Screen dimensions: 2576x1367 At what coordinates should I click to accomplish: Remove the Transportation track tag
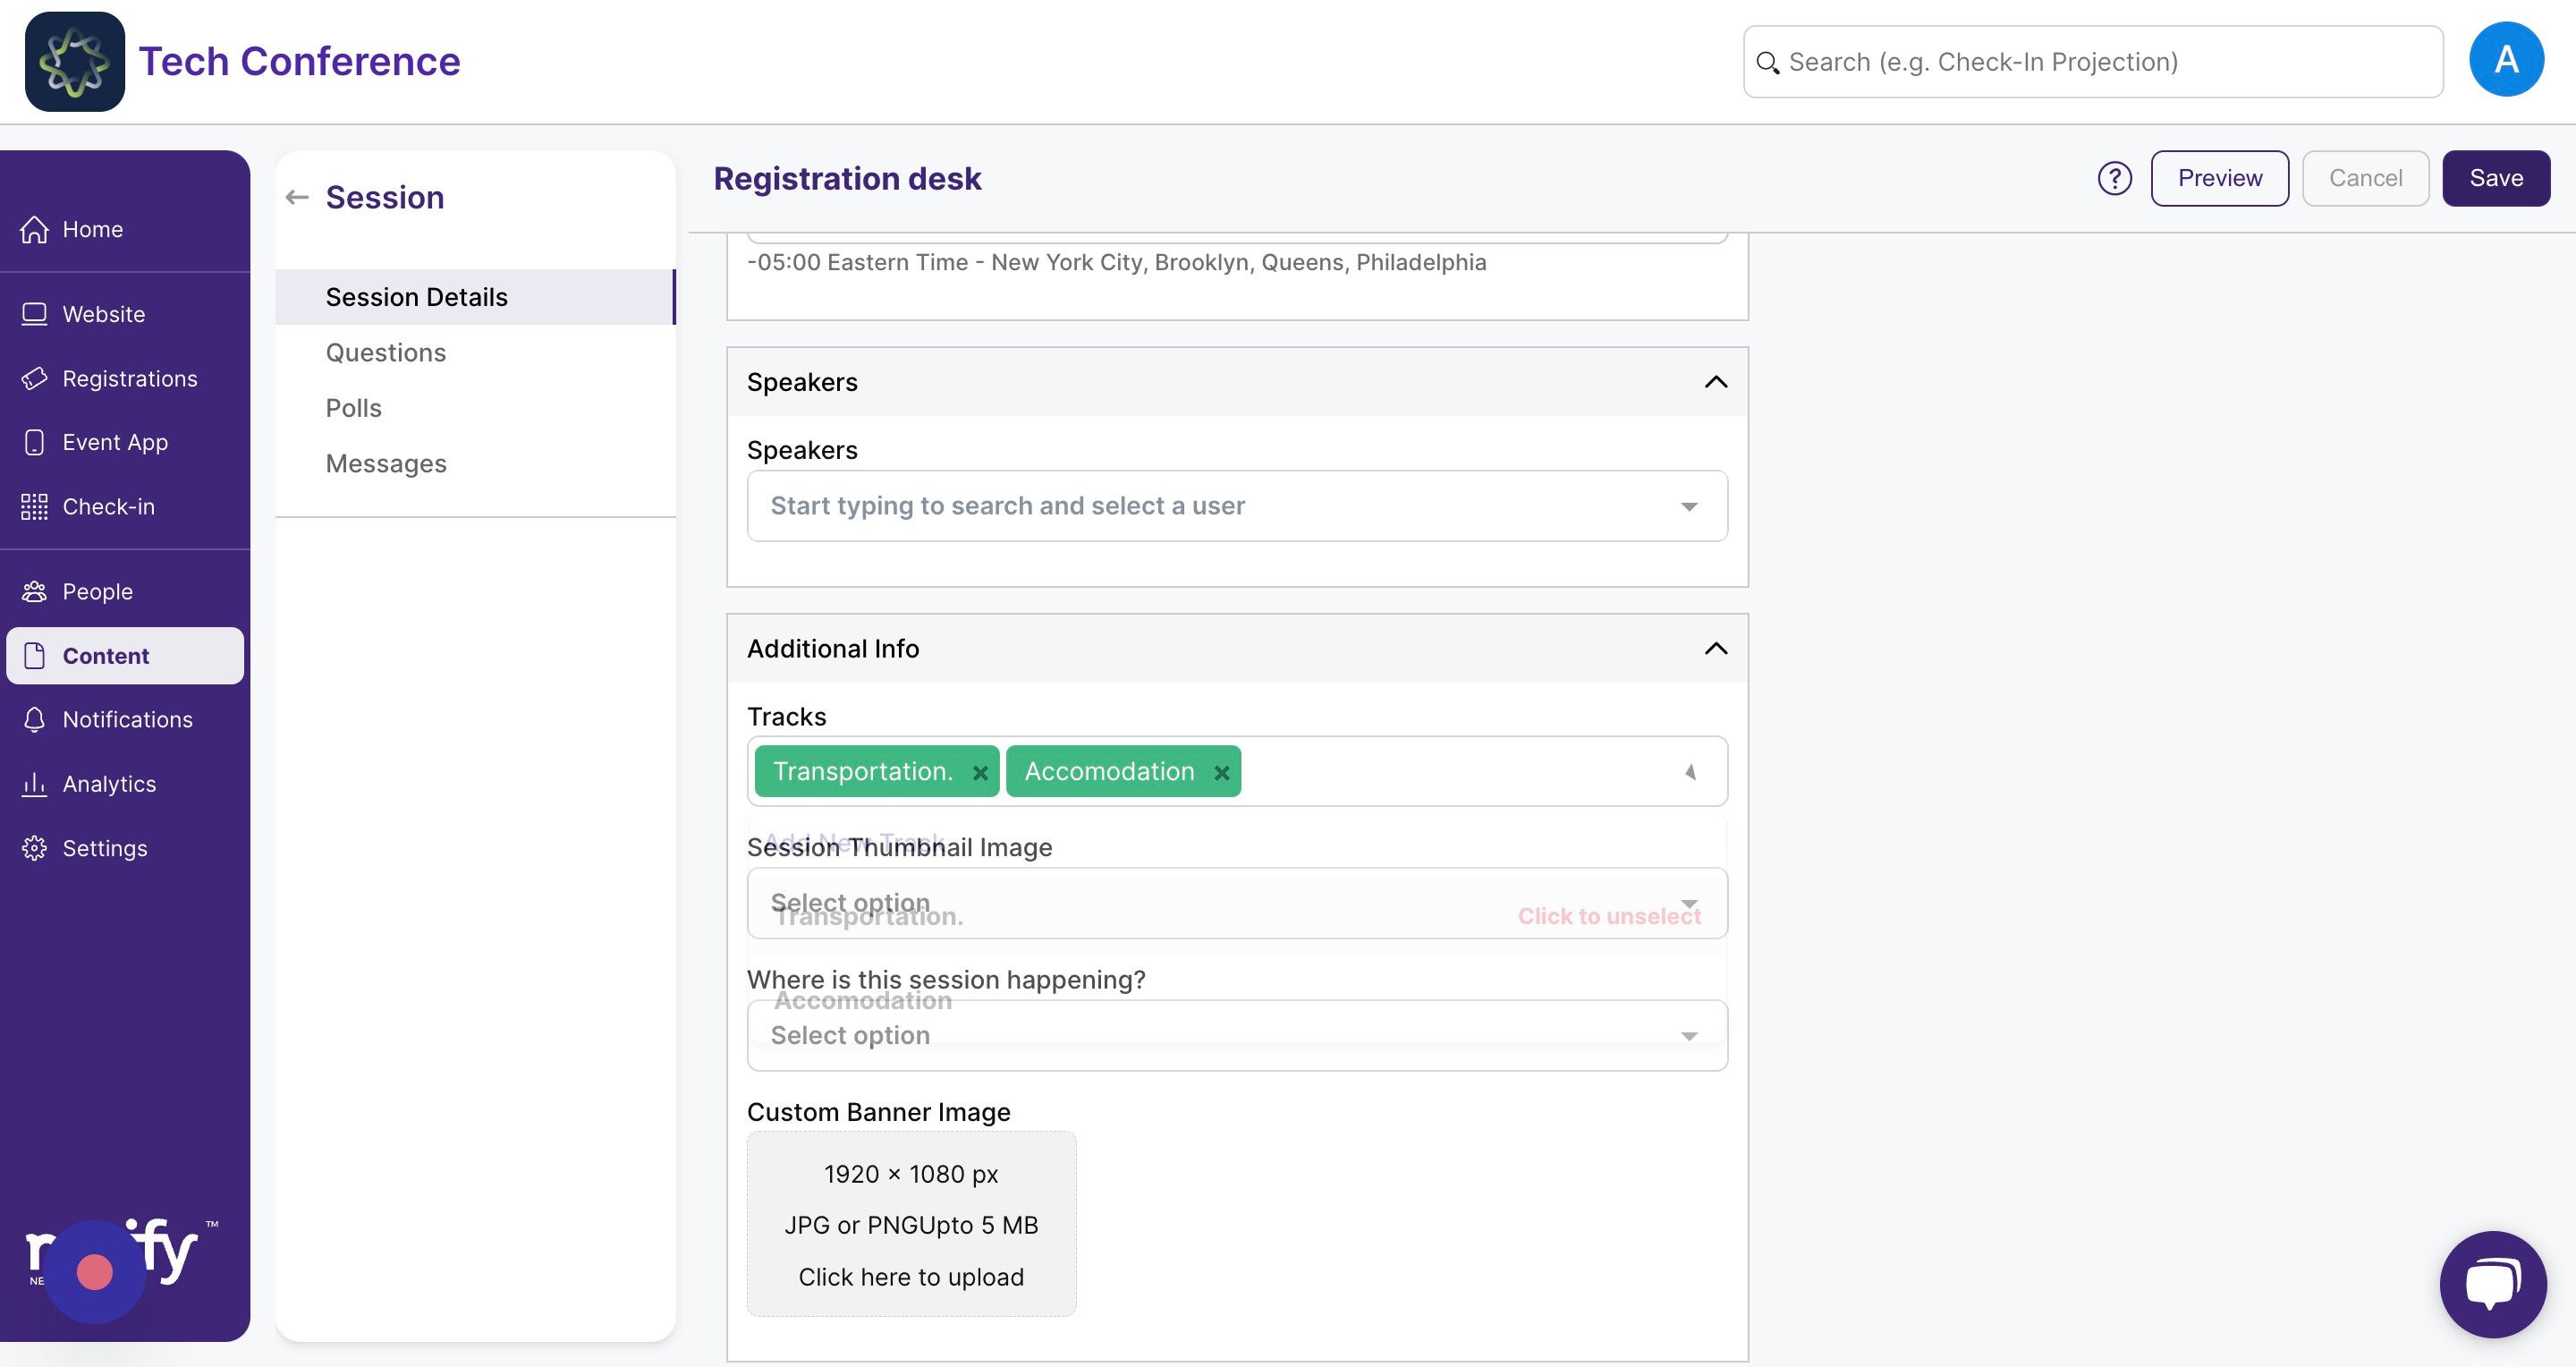point(980,773)
